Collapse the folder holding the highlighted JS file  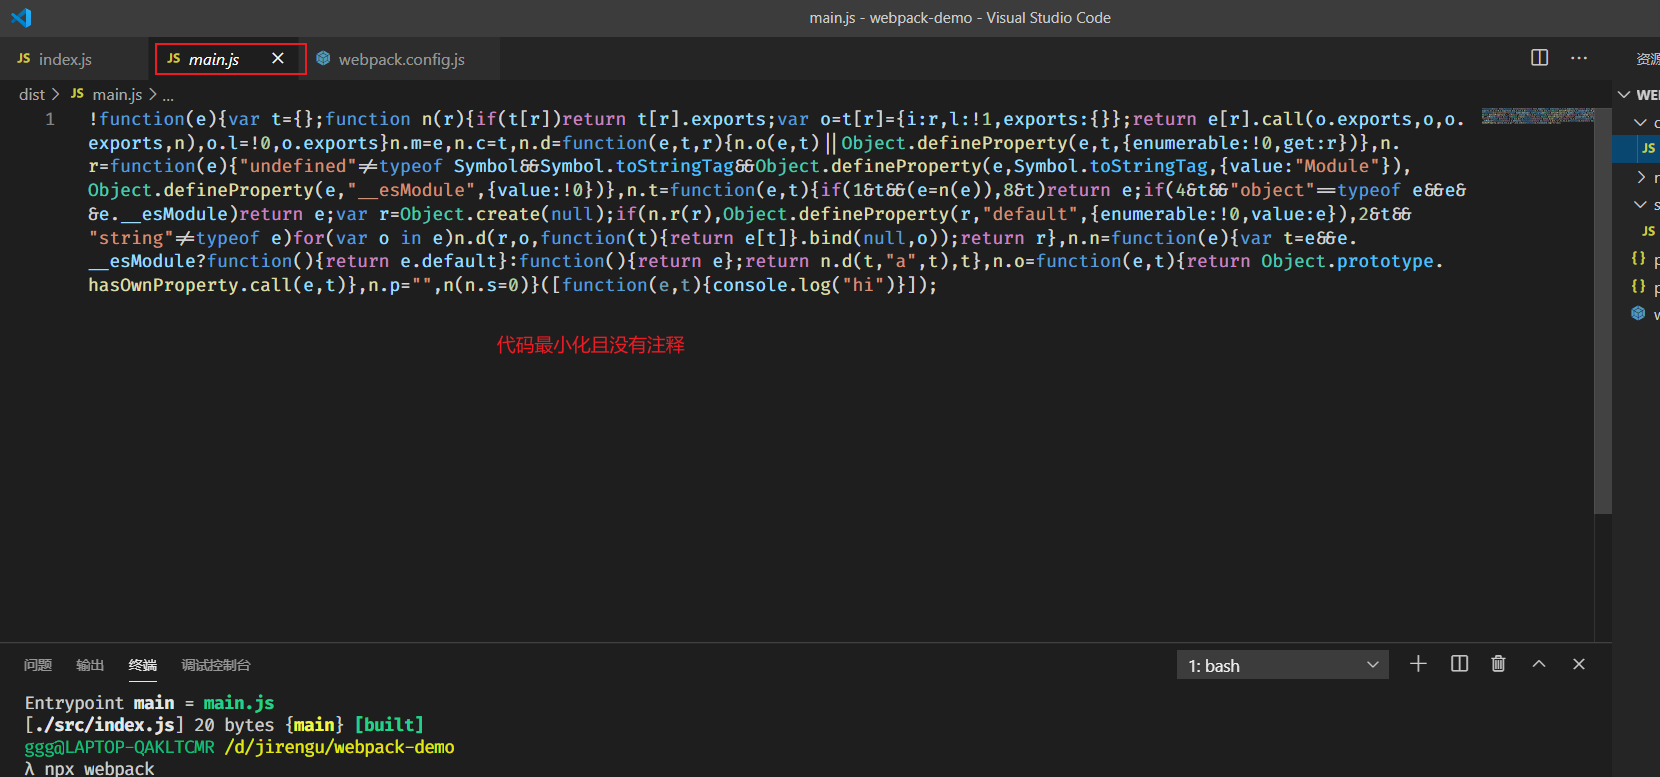1640,122
